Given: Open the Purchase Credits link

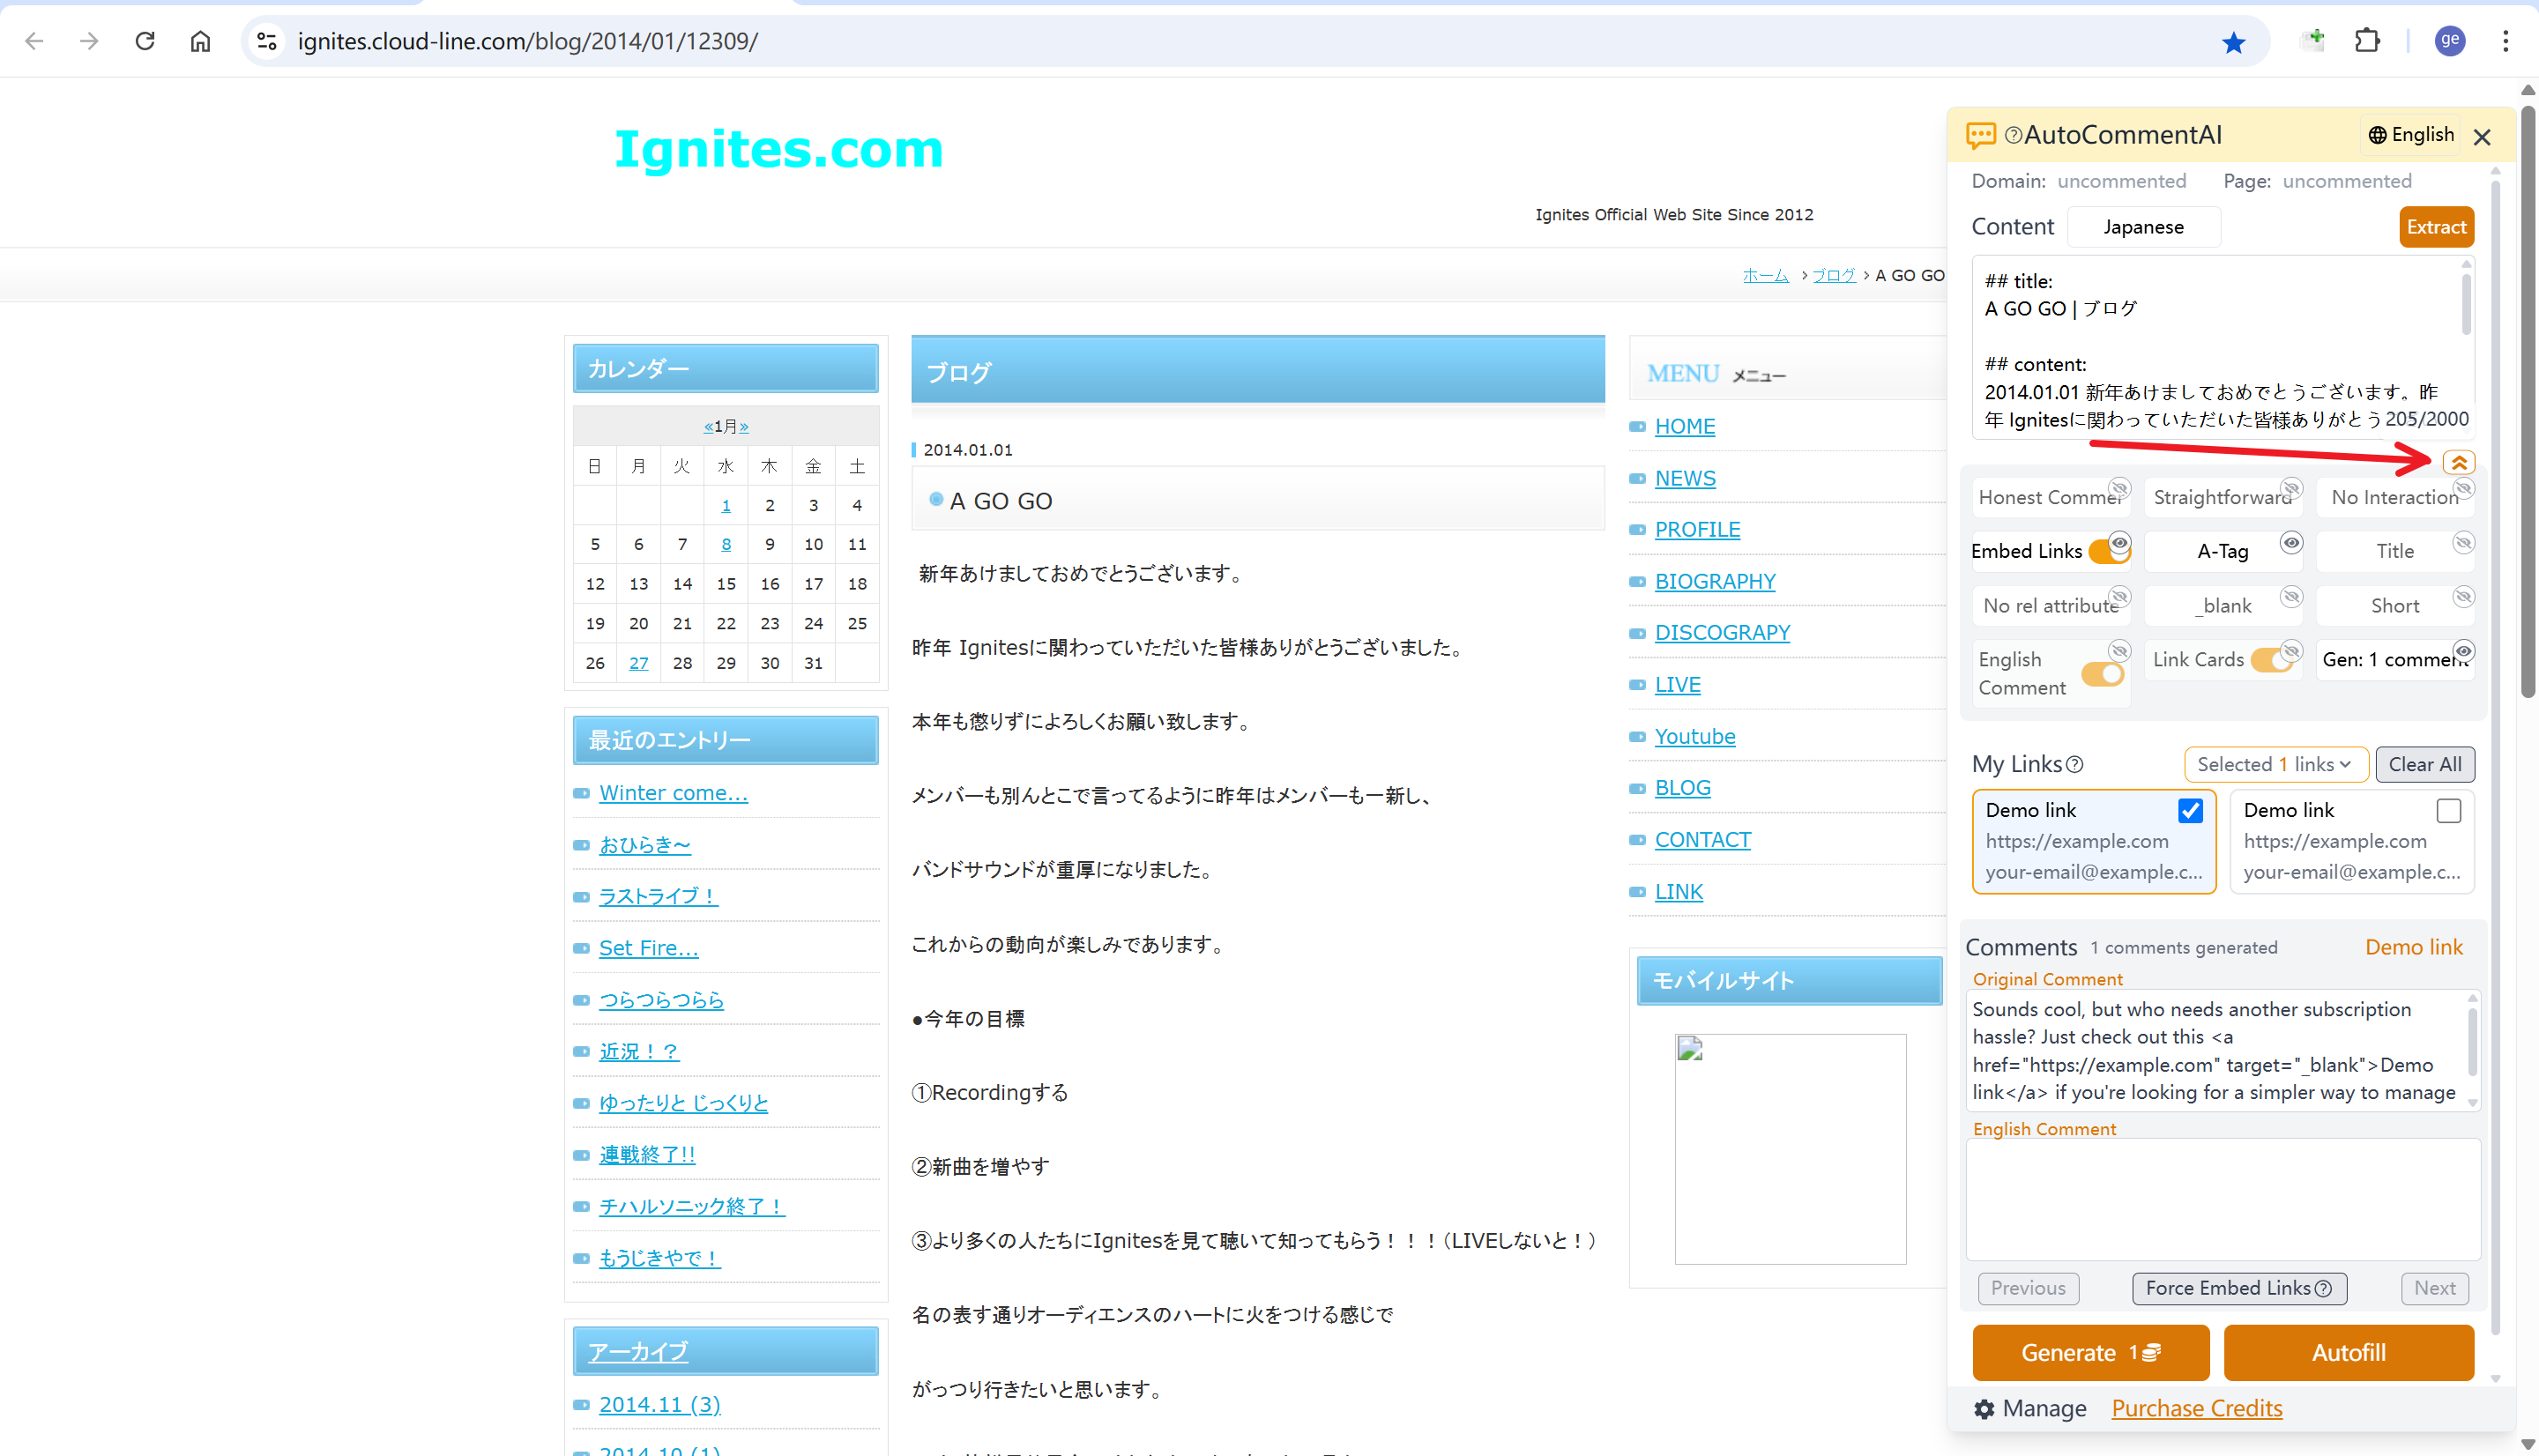Looking at the screenshot, I should (x=2196, y=1409).
